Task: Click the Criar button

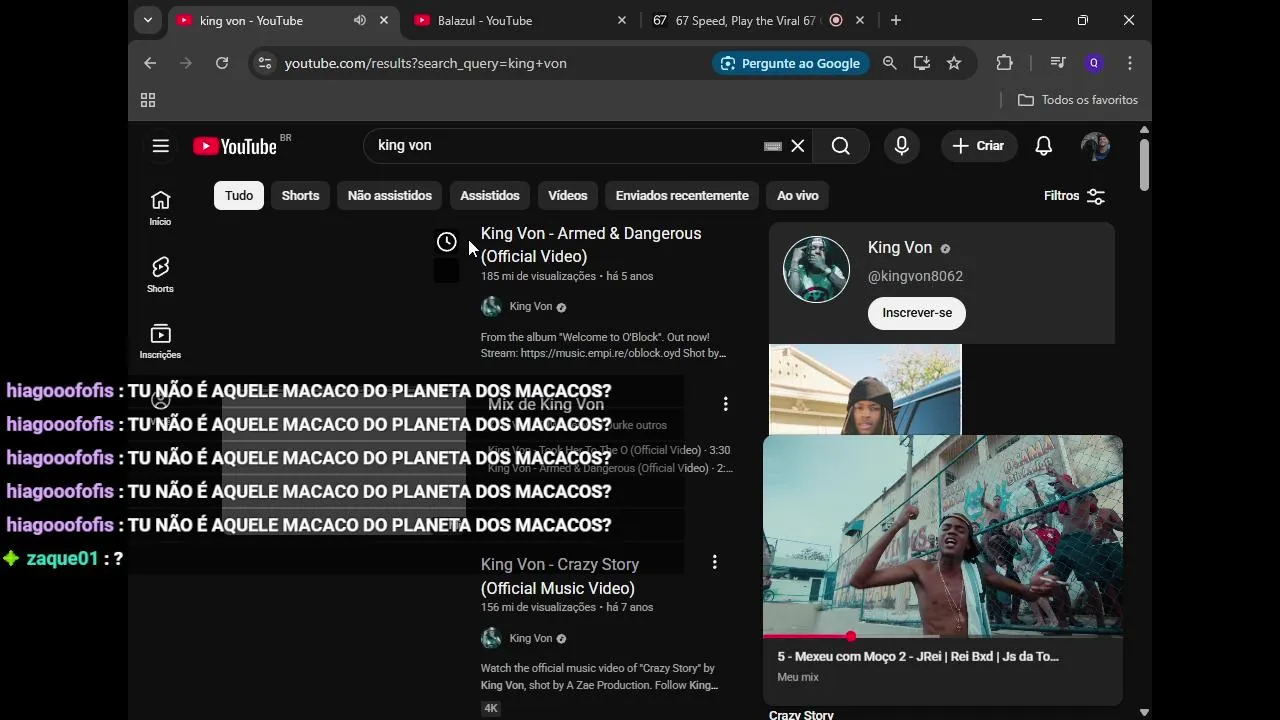Action: tap(978, 146)
